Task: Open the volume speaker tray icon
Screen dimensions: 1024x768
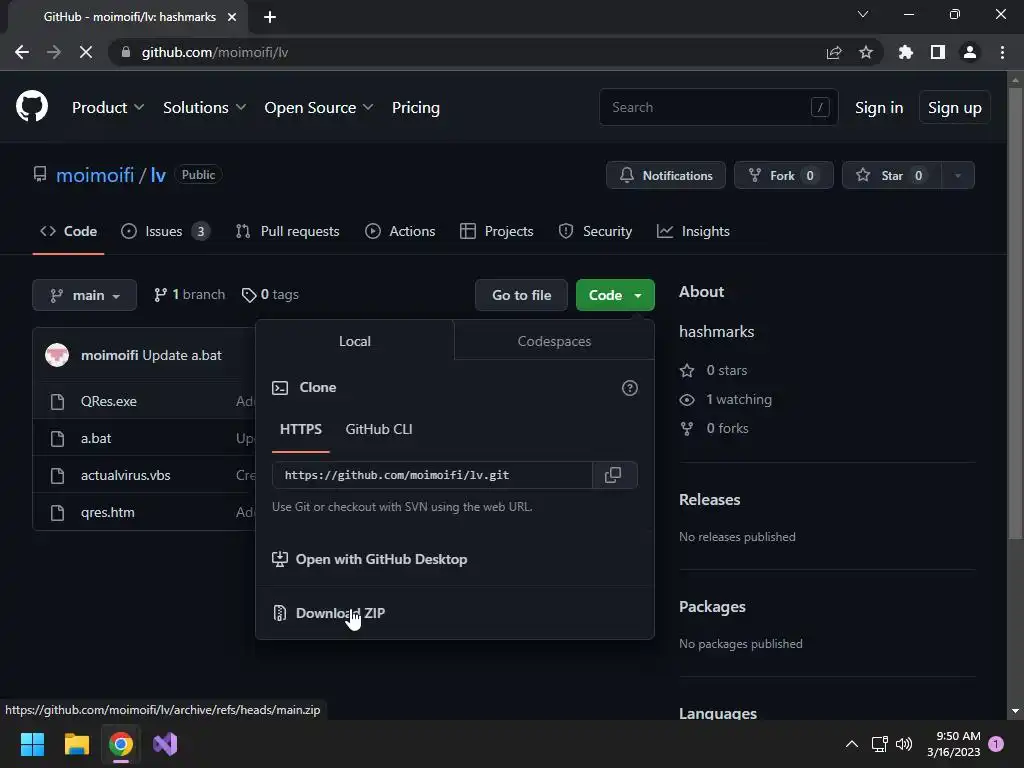Action: point(904,744)
